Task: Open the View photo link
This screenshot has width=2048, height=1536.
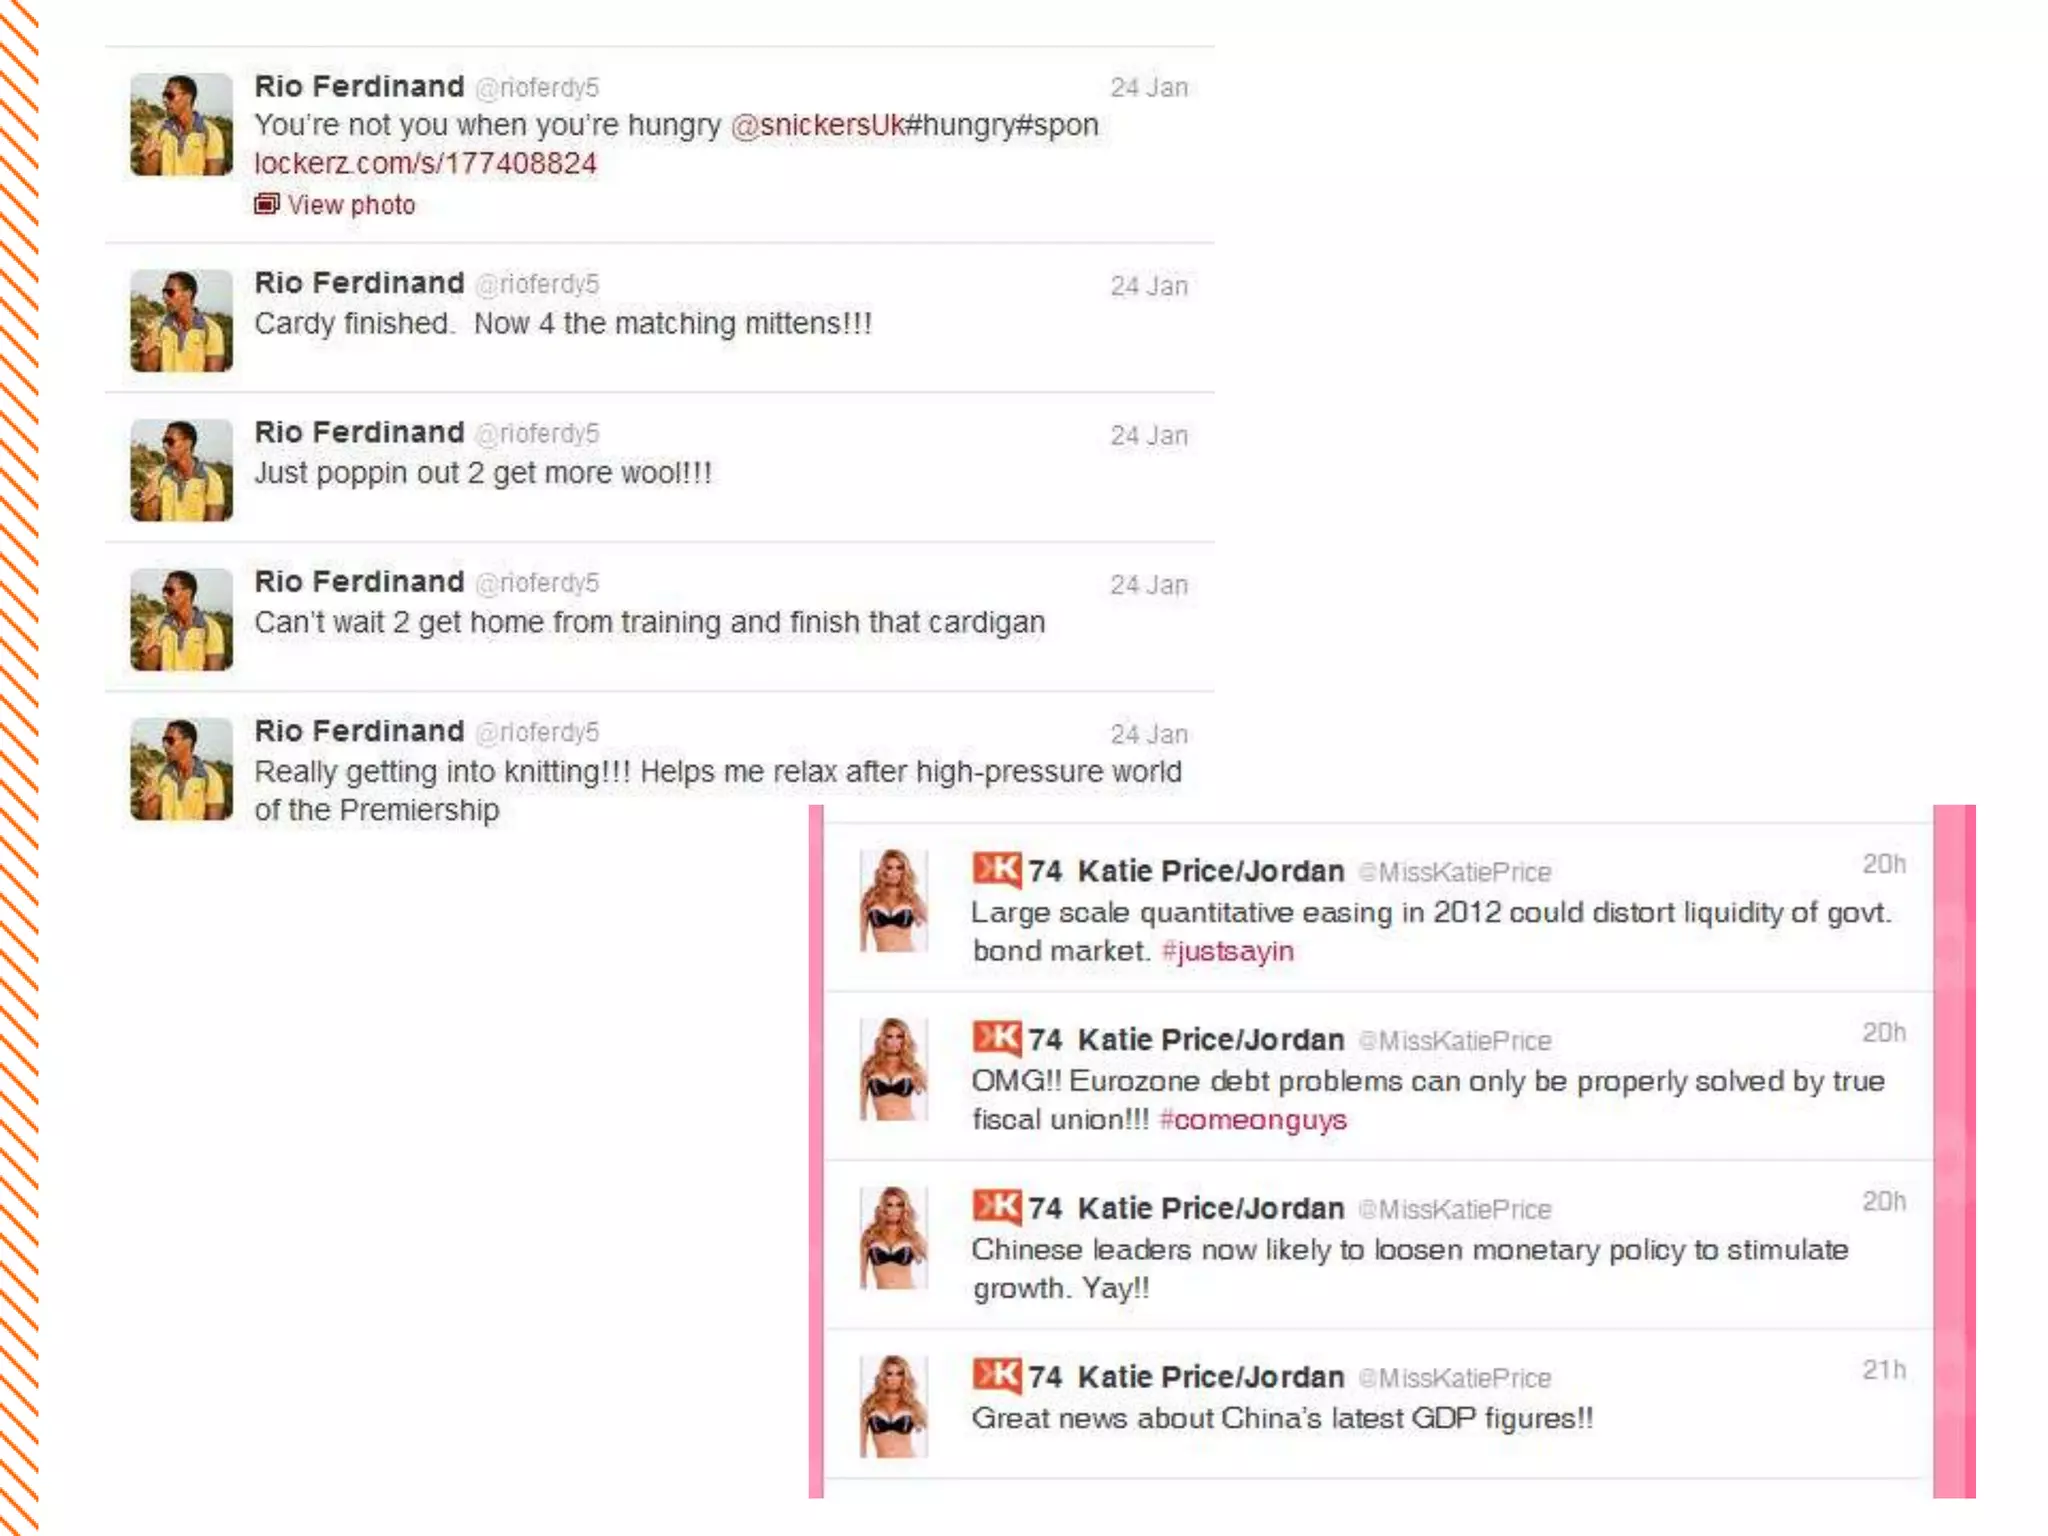Action: [x=351, y=205]
